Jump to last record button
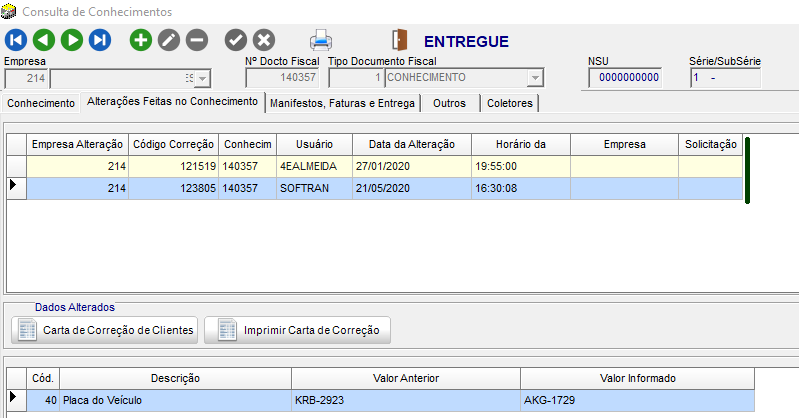Screen dimensions: 799x418 click(x=100, y=40)
